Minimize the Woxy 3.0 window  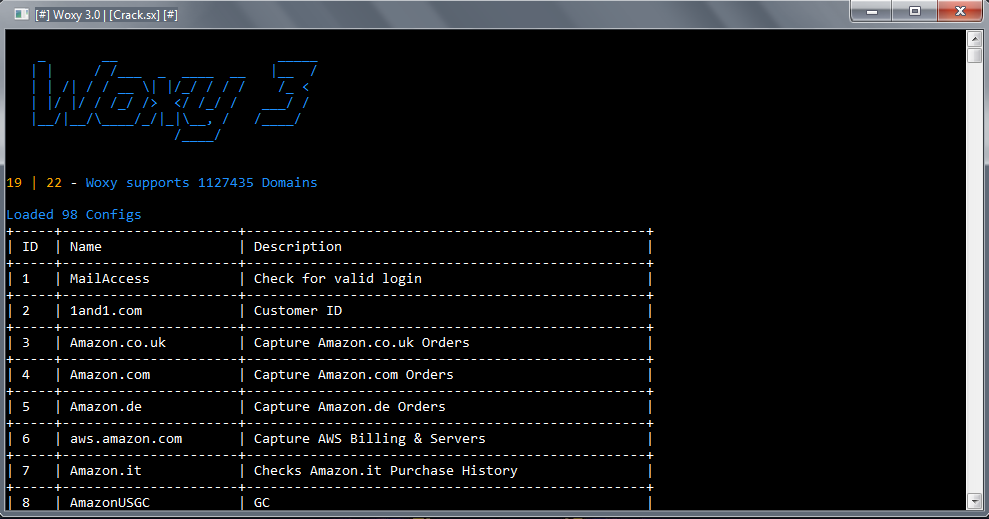pos(872,11)
